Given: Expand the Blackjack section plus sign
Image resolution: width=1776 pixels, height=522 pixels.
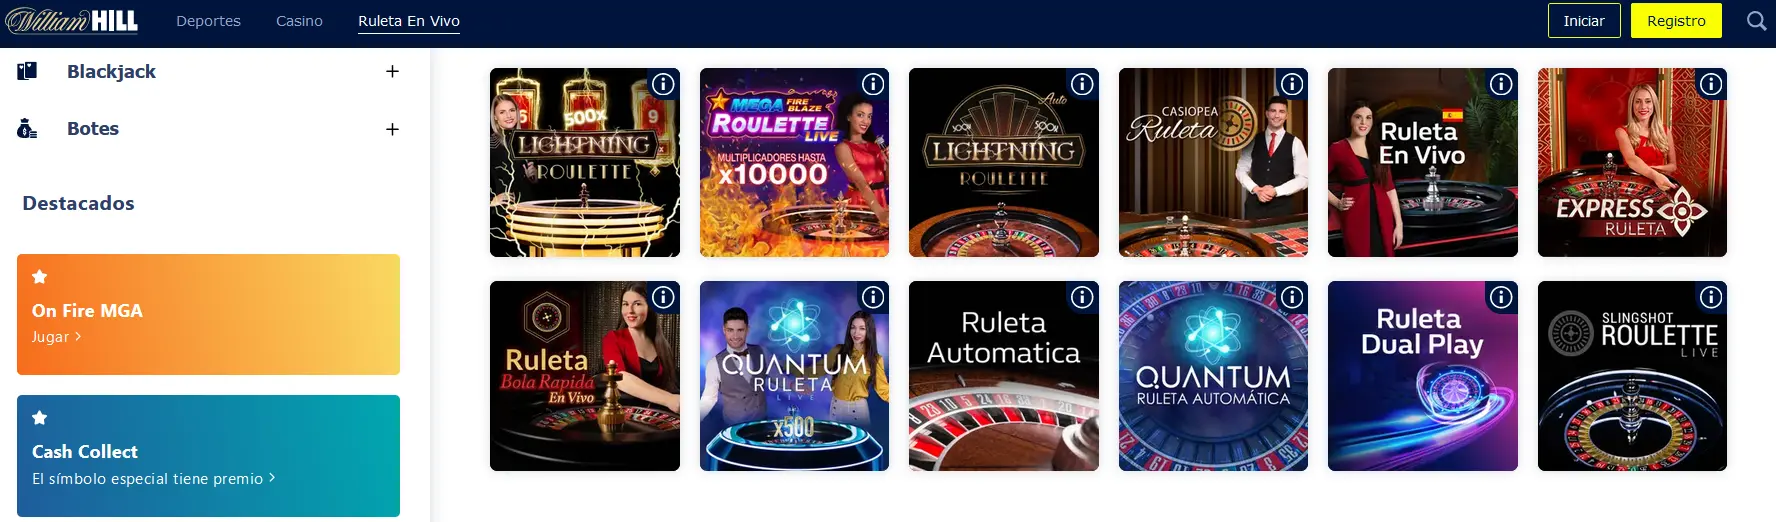Looking at the screenshot, I should (392, 71).
